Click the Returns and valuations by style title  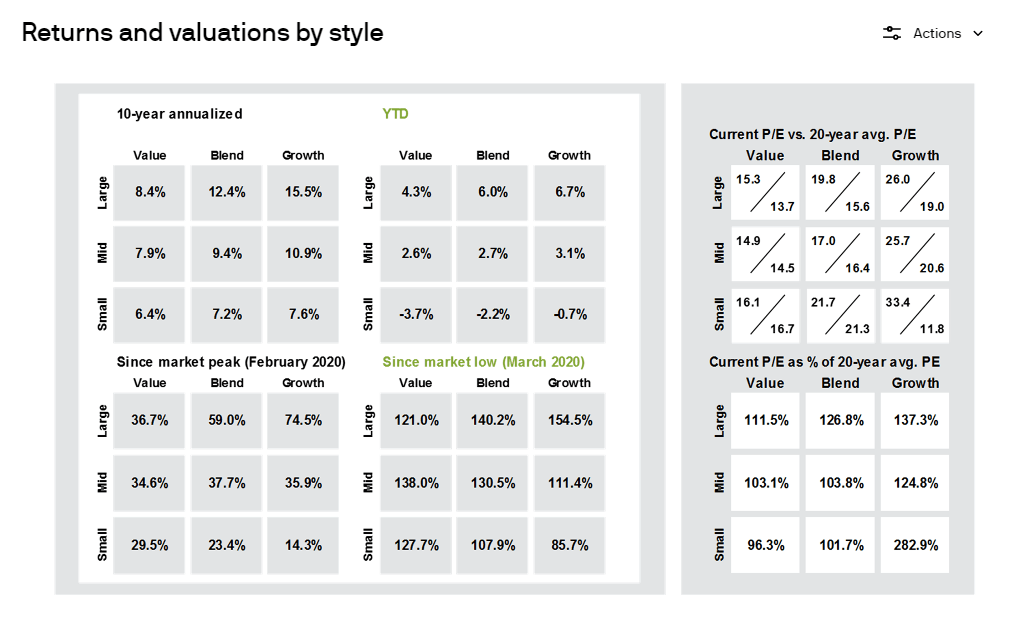(x=202, y=32)
